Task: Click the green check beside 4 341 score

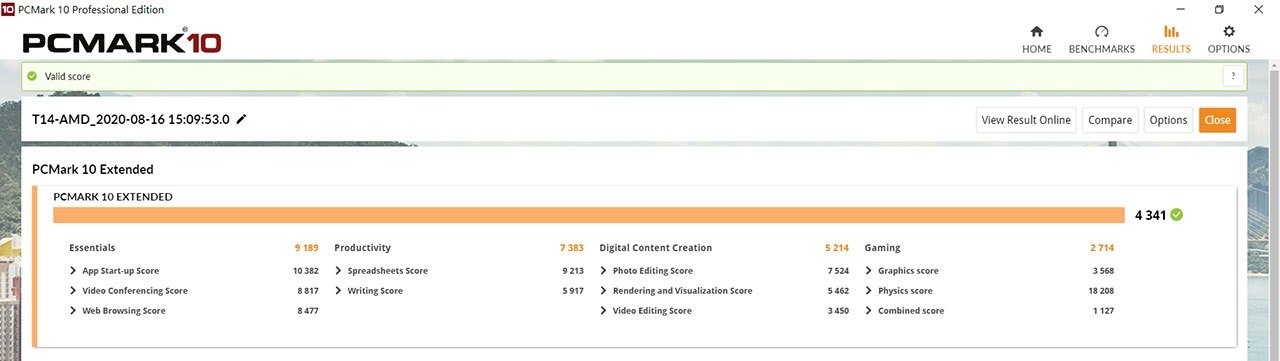Action: [1177, 214]
